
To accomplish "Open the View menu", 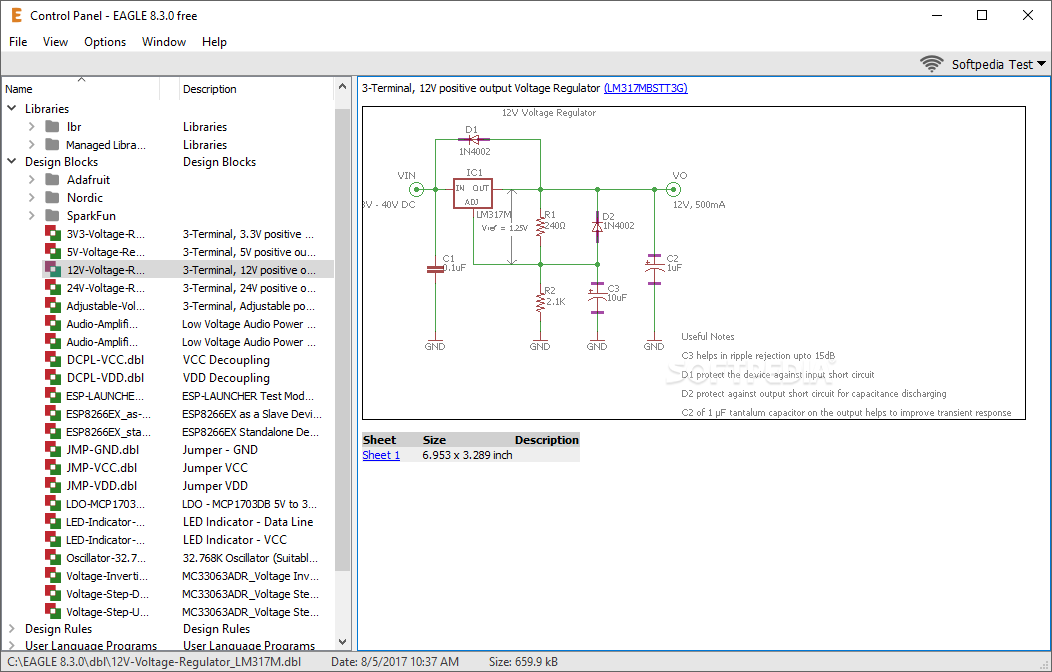I will point(55,42).
